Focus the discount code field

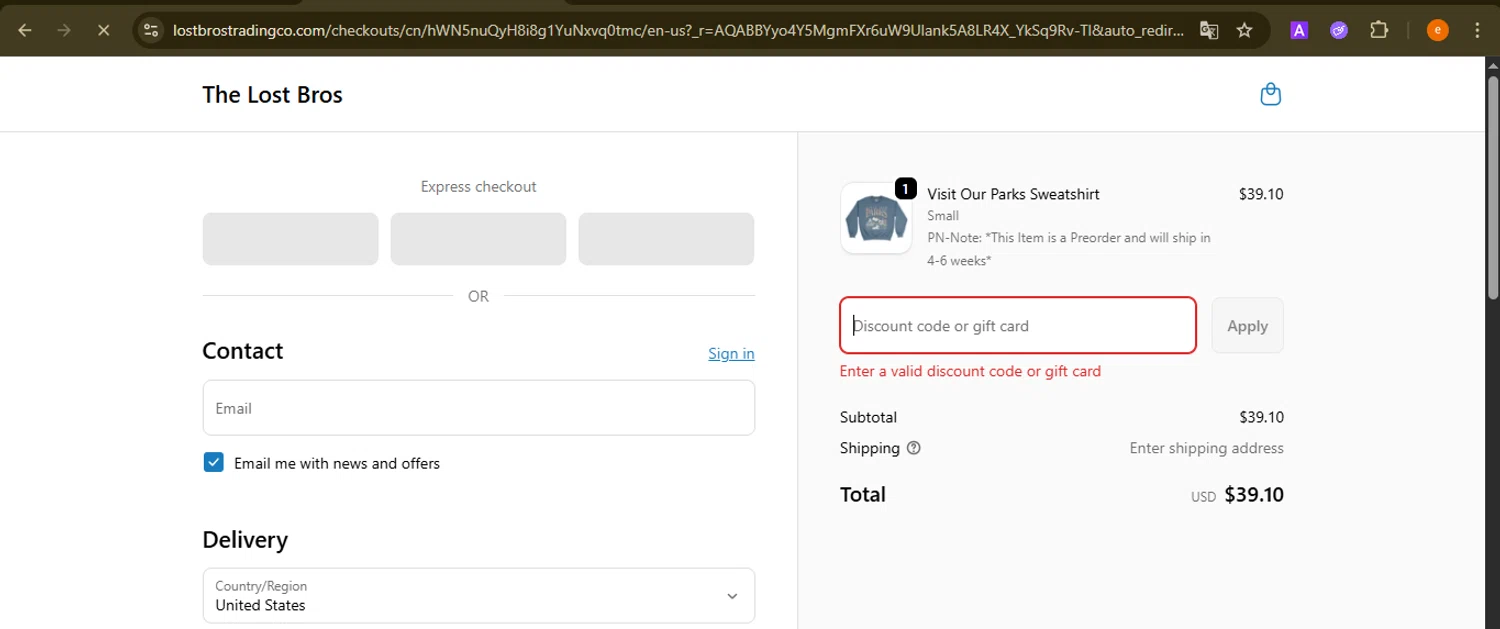tap(1018, 325)
